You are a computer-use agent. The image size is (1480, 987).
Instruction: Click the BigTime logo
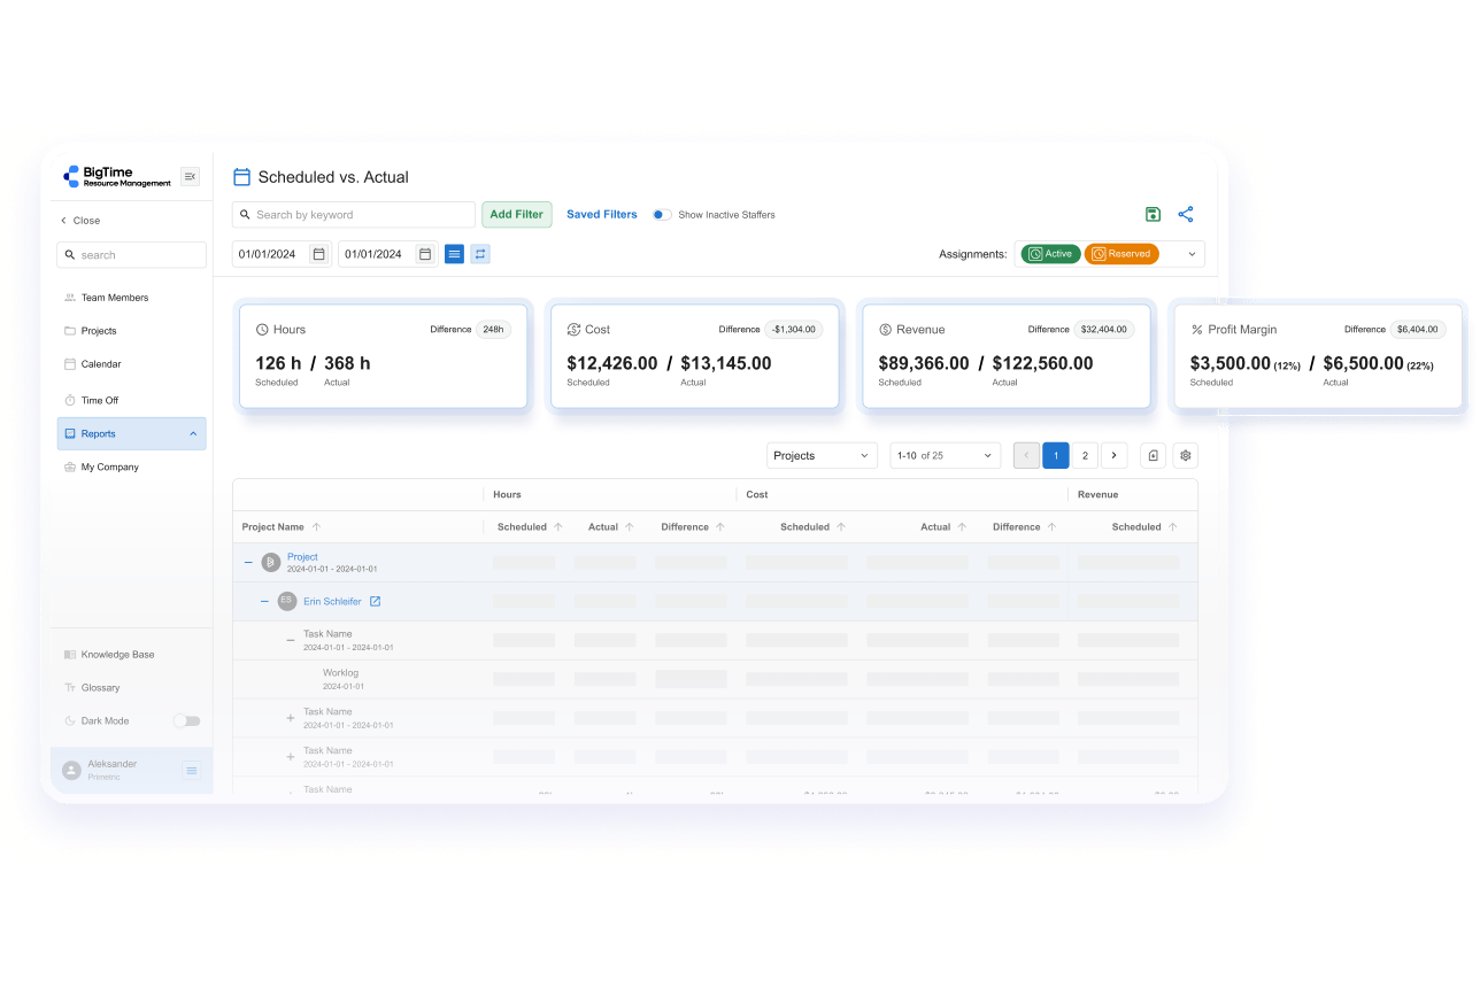(117, 177)
